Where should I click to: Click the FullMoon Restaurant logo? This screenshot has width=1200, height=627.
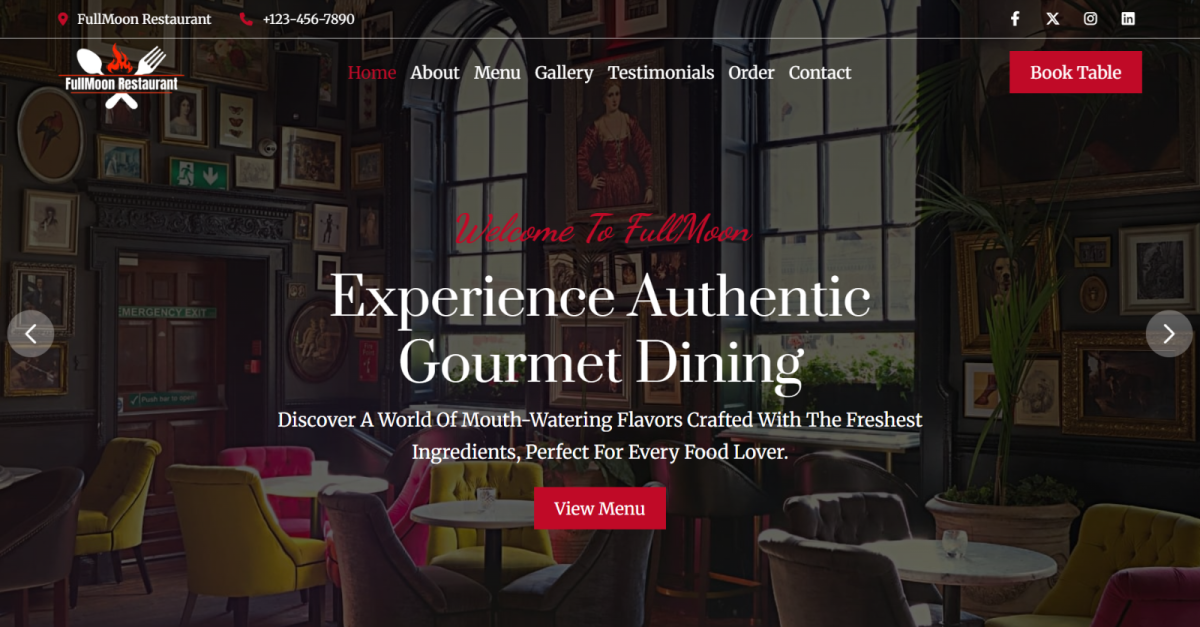[121, 77]
